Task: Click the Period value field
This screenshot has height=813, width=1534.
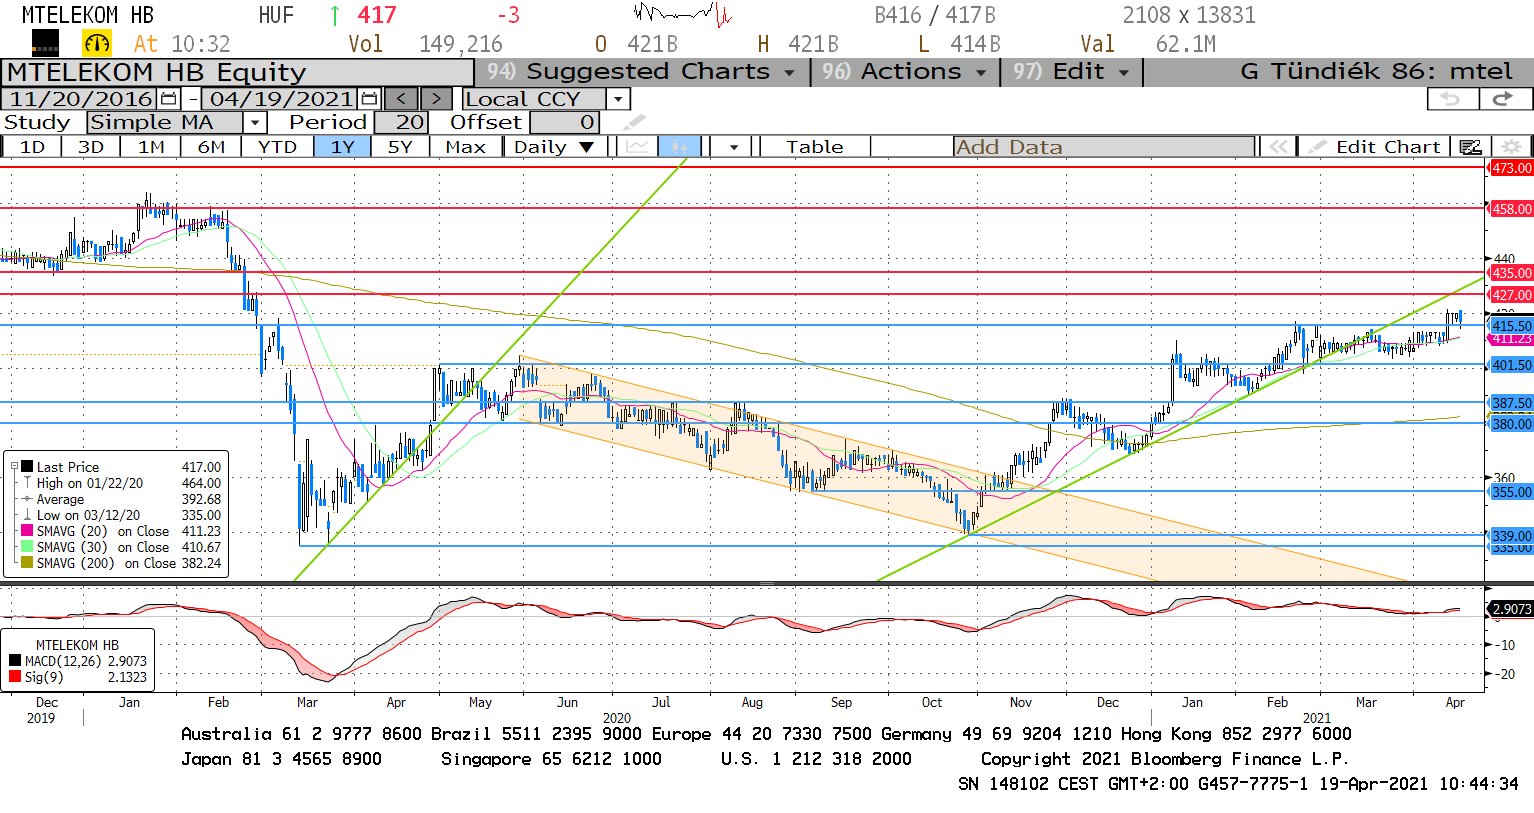Action: coord(401,123)
